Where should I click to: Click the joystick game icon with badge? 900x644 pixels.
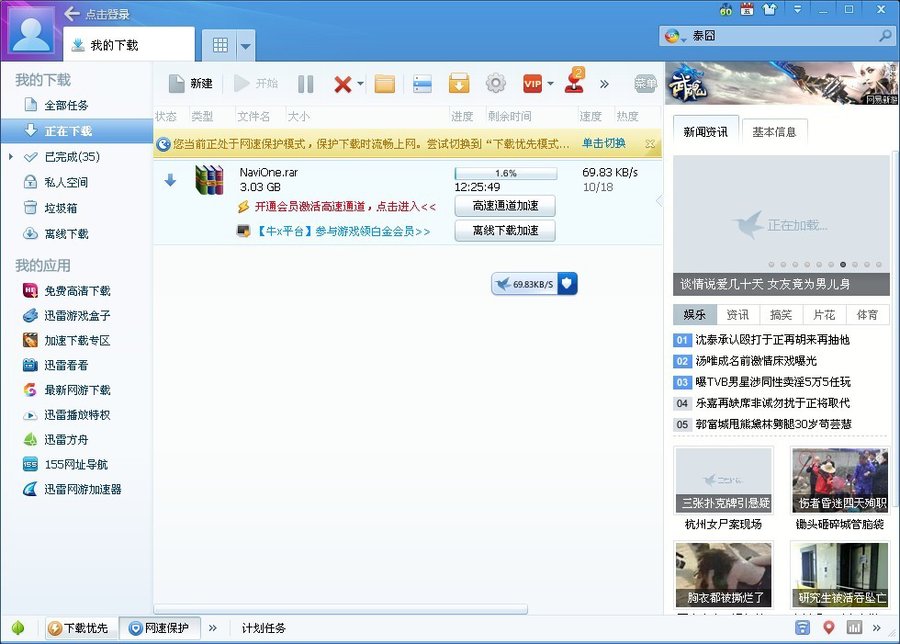point(575,81)
